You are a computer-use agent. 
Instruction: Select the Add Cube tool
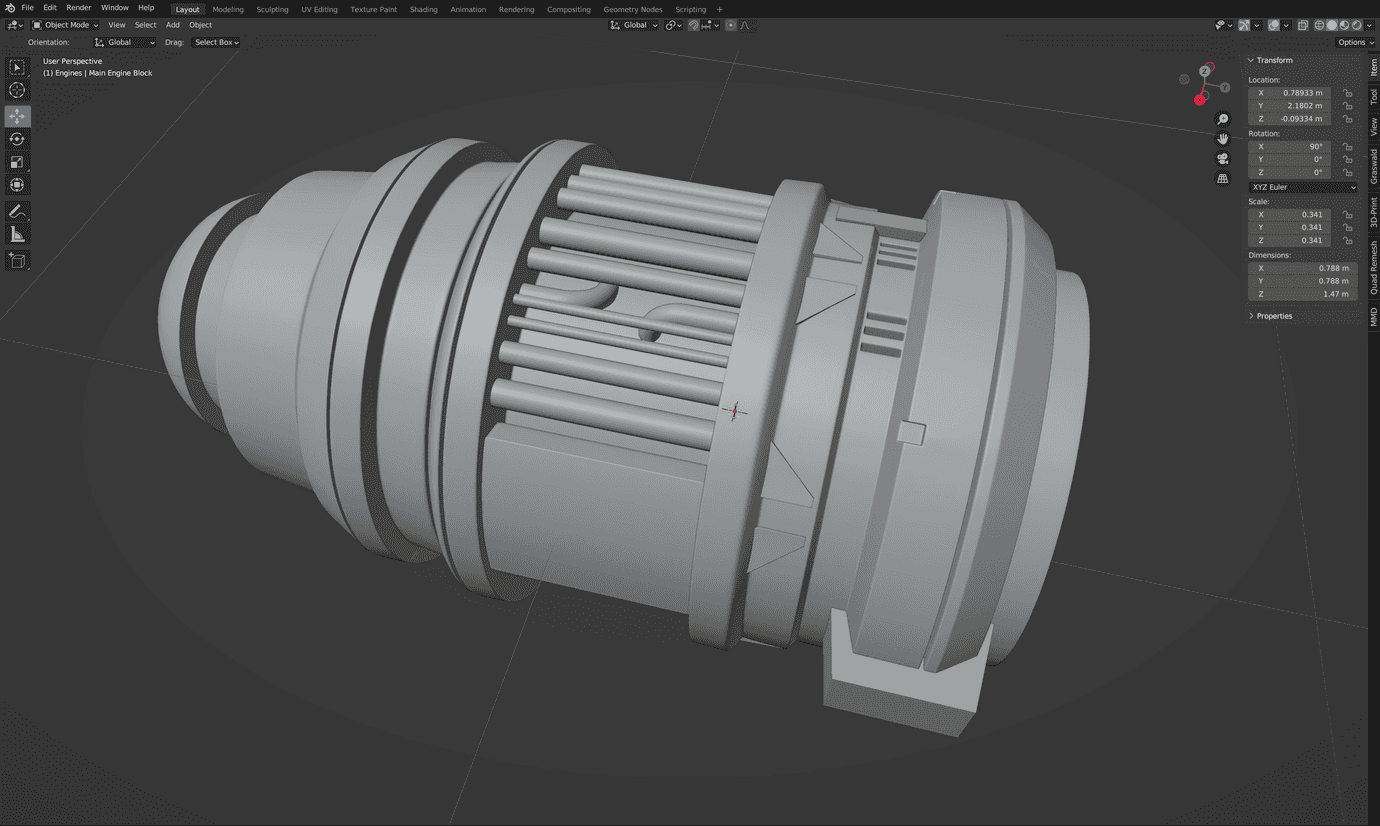(x=17, y=260)
